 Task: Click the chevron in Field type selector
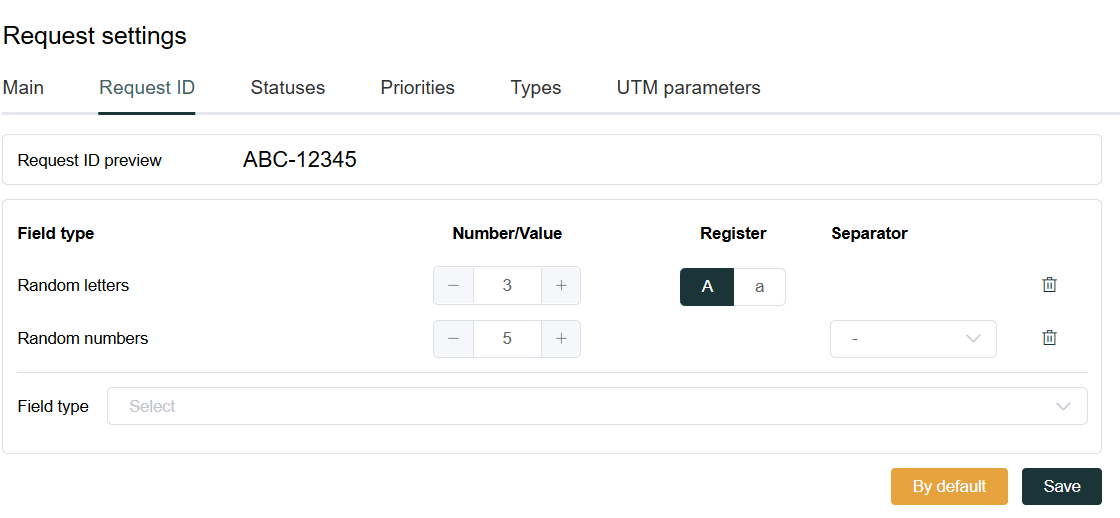pos(1063,407)
